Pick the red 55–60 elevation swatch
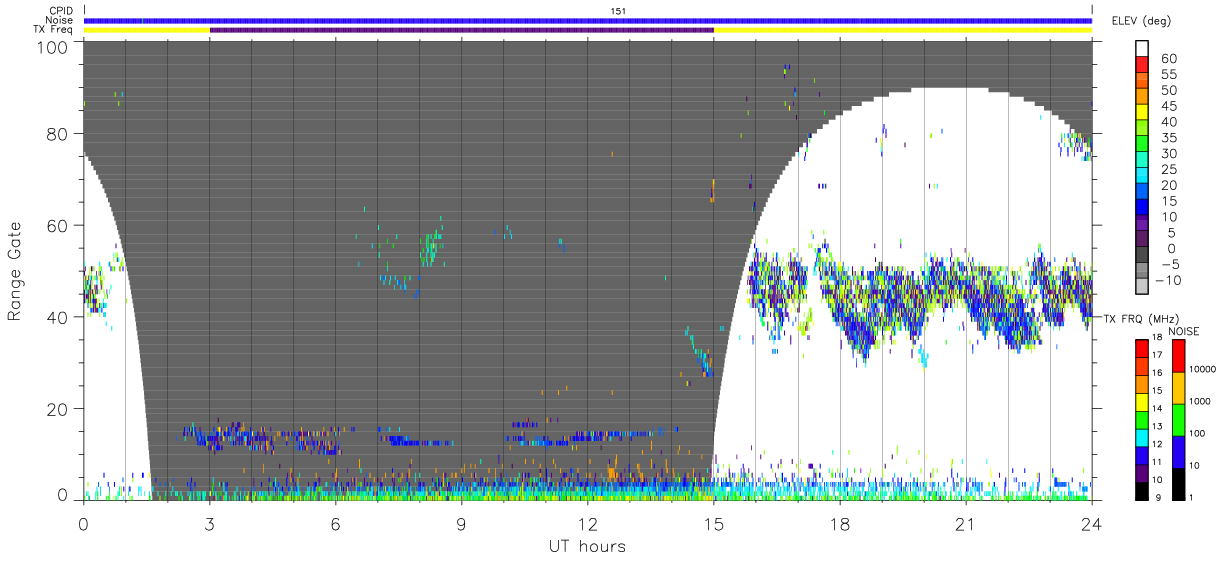The height and width of the screenshot is (567, 1228). coord(1142,66)
